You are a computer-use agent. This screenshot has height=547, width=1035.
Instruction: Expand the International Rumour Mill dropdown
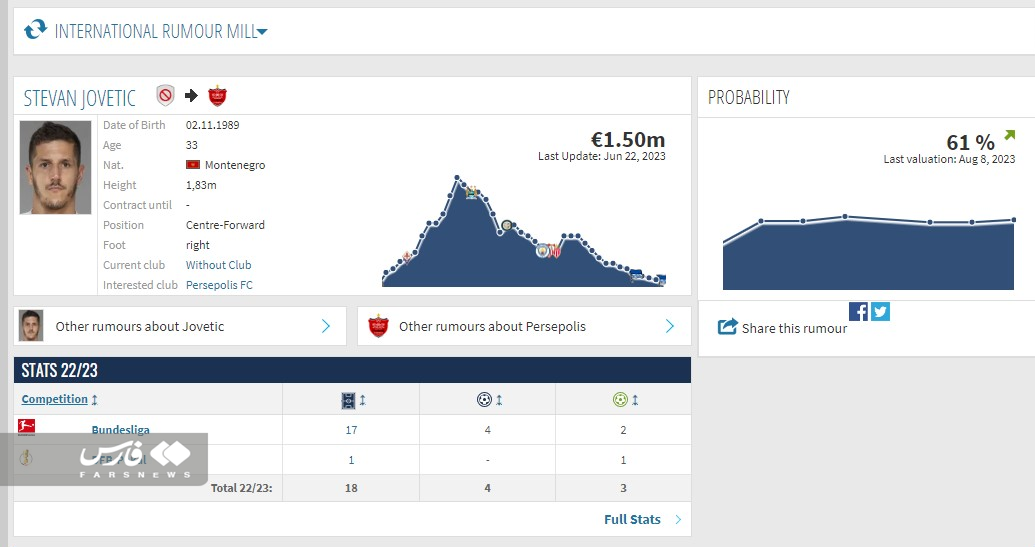(262, 32)
